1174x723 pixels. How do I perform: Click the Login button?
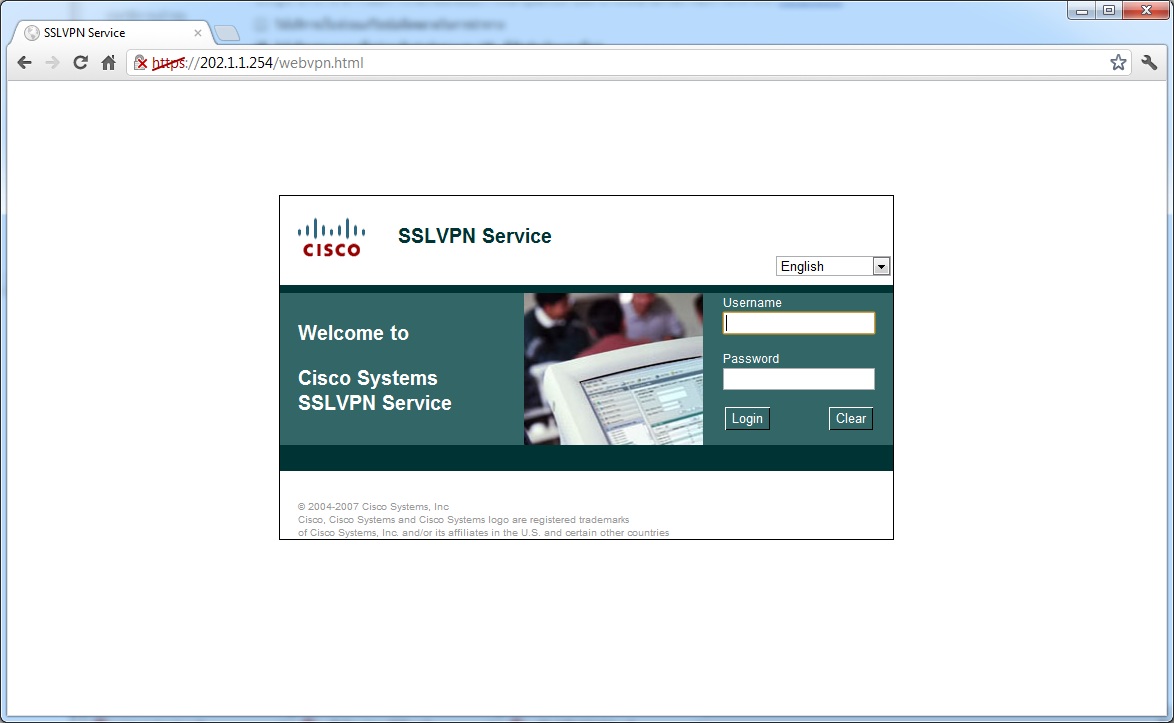coord(747,418)
